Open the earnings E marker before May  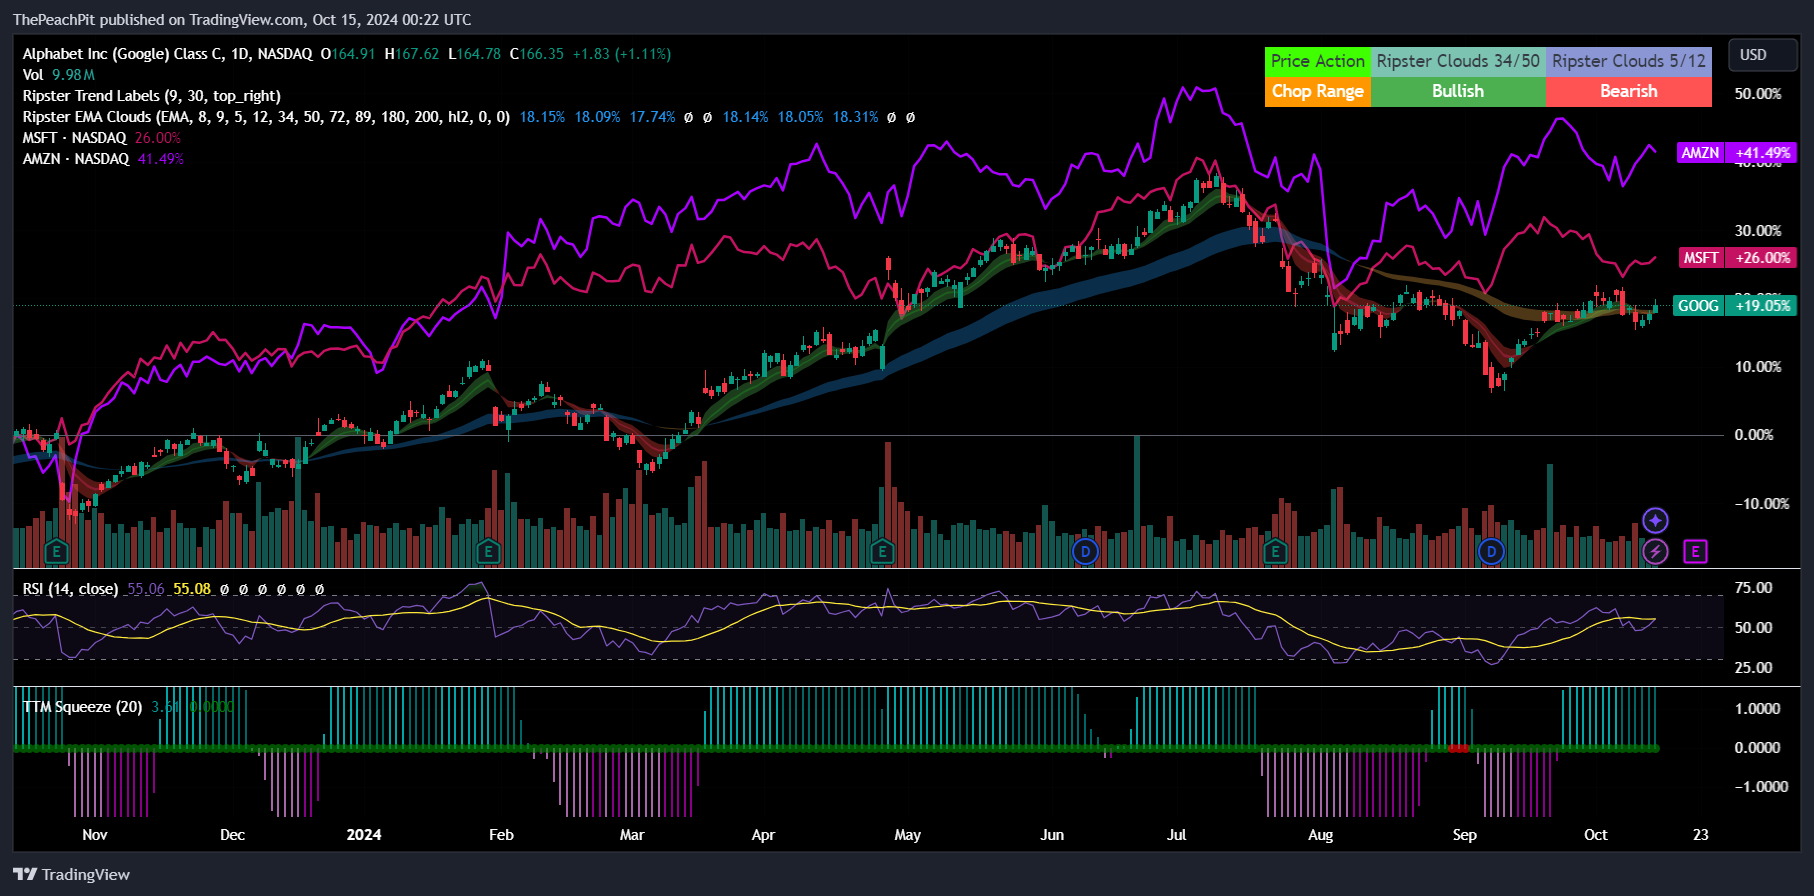[882, 551]
